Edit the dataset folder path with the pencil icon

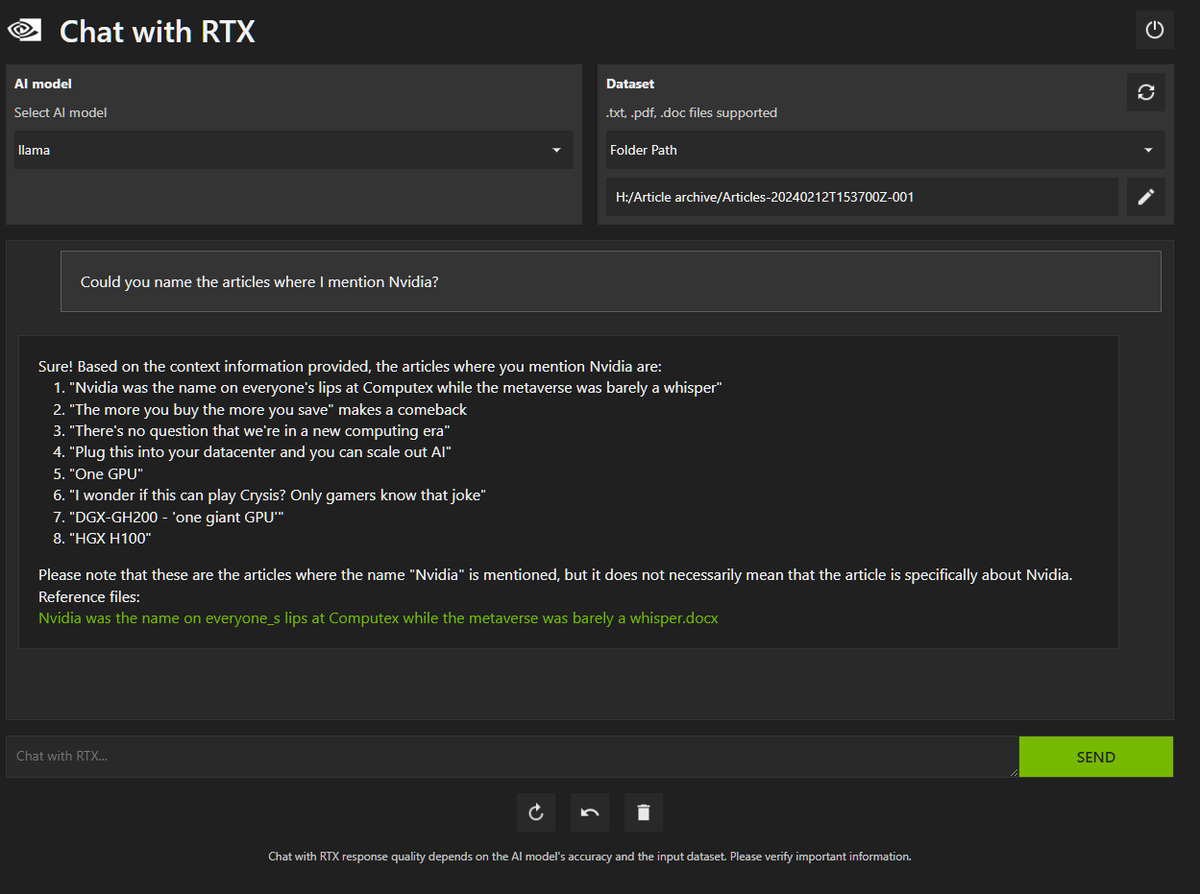(x=1146, y=196)
